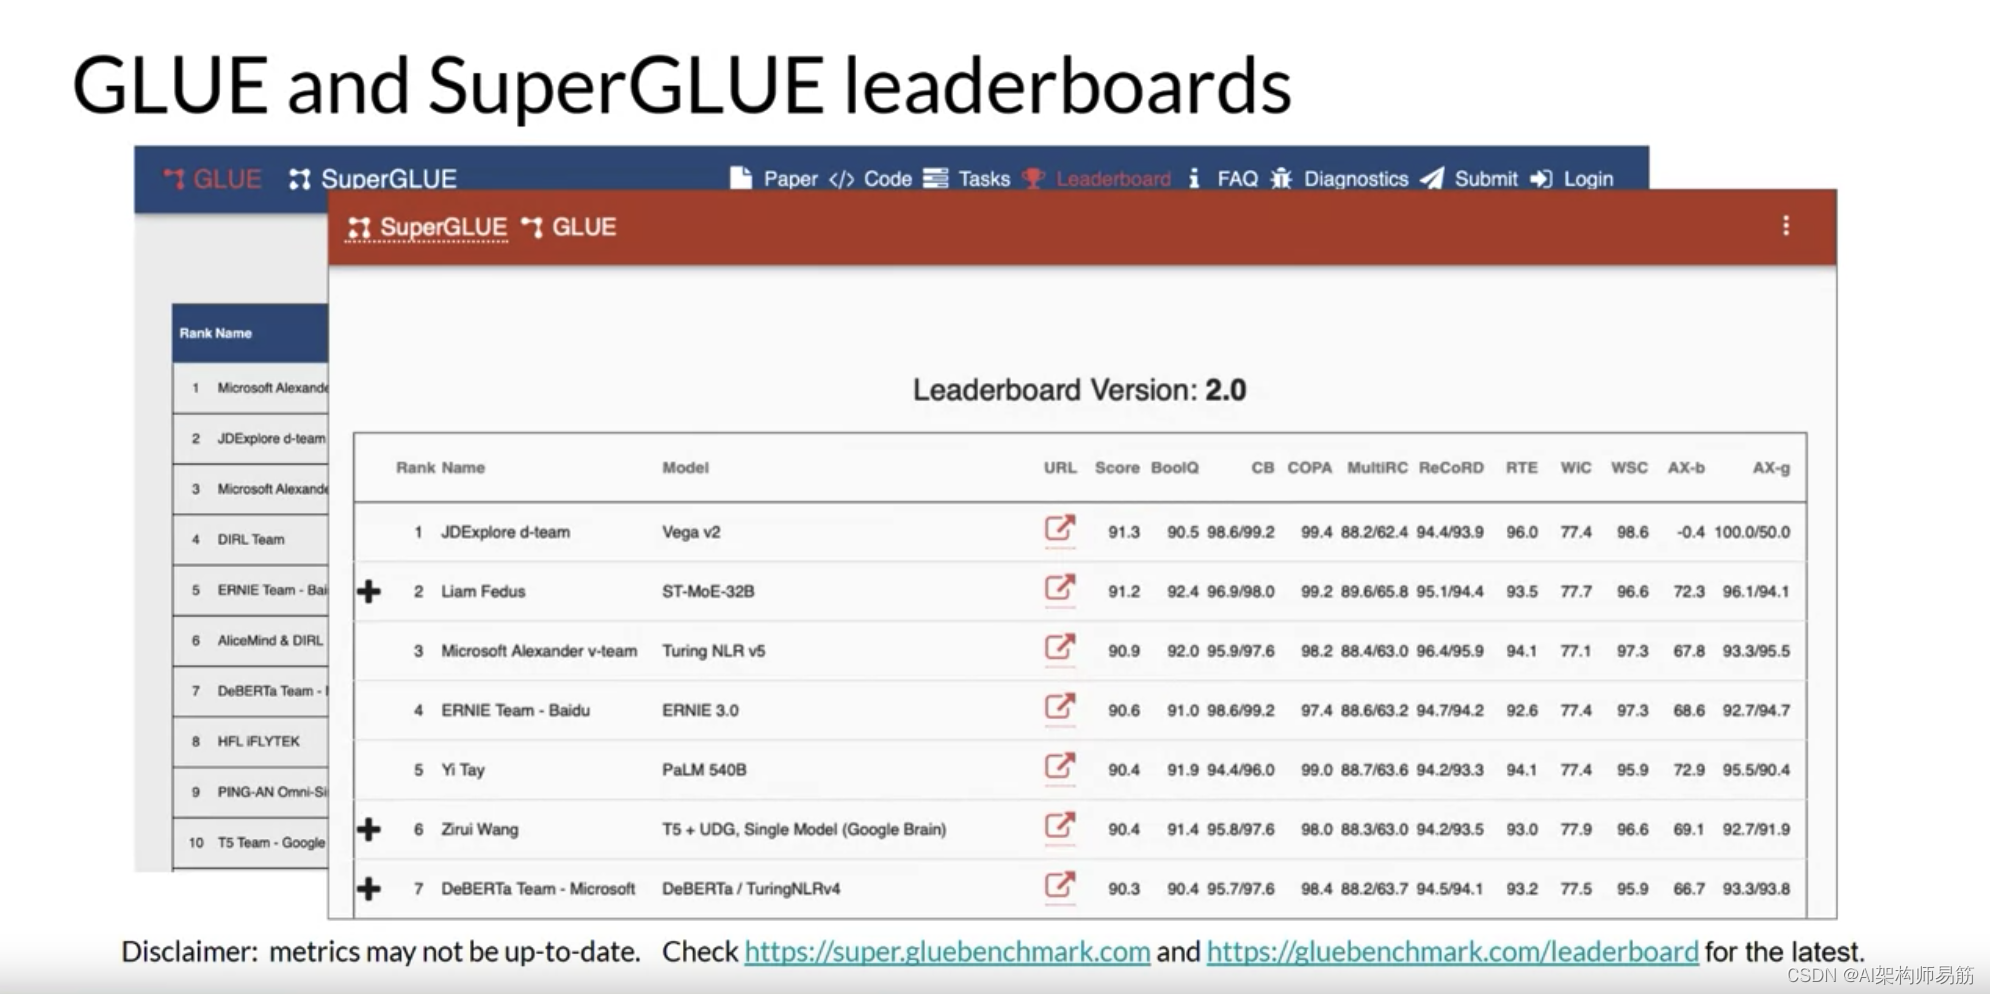Click the Login arrow icon
This screenshot has height=994, width=1990.
[1541, 178]
